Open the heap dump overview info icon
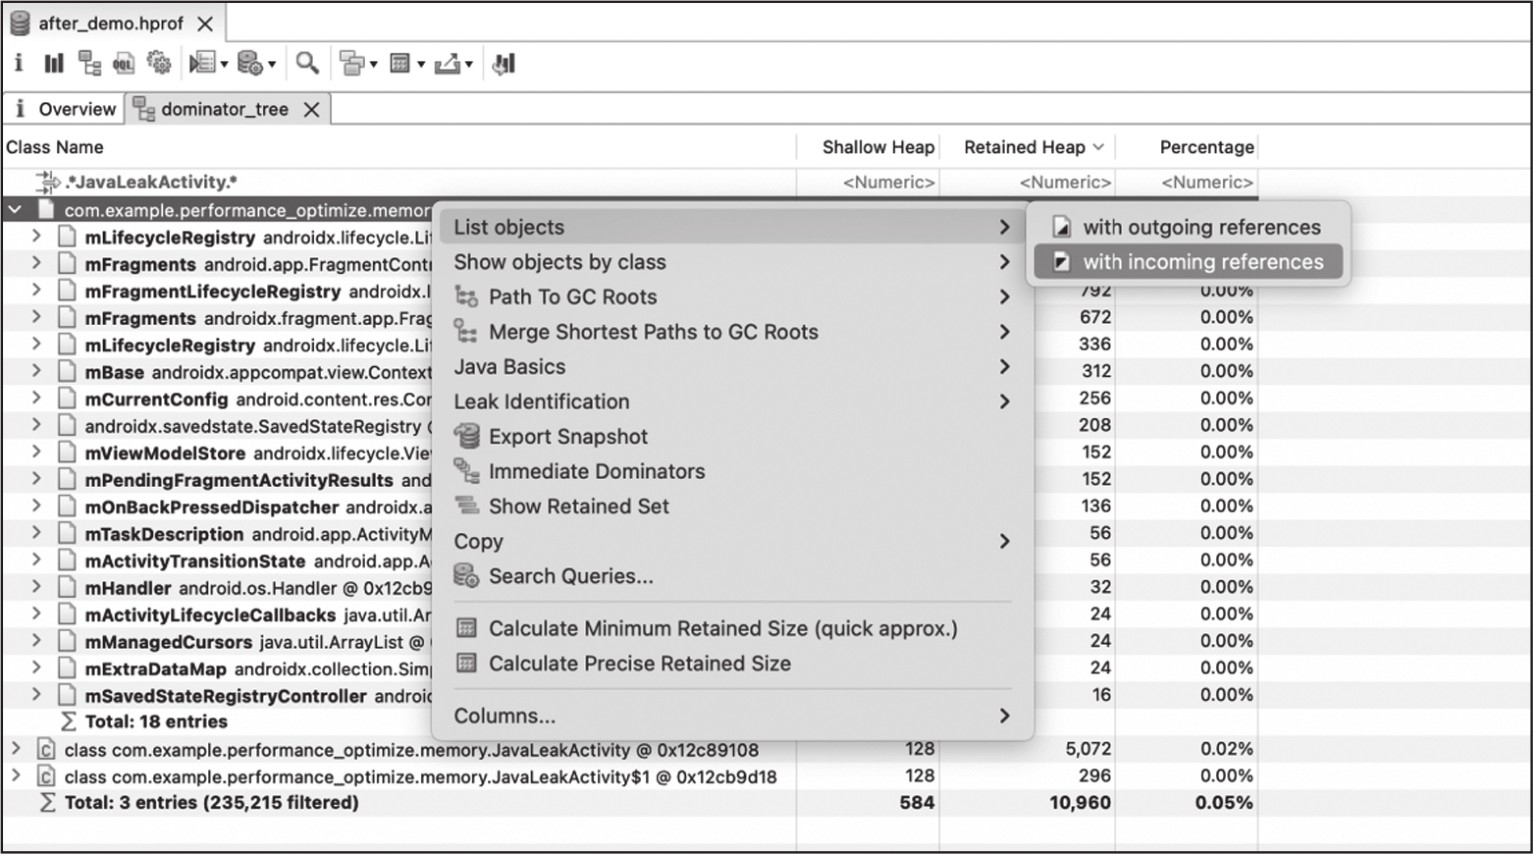Image resolution: width=1534 pixels, height=855 pixels. [x=18, y=63]
